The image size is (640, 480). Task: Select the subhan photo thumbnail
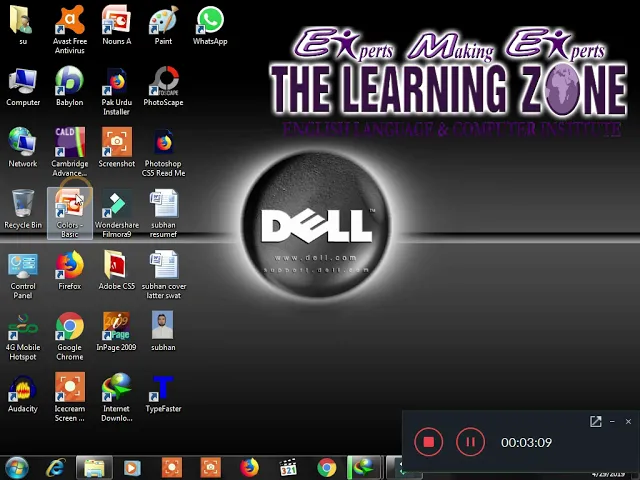[163, 331]
